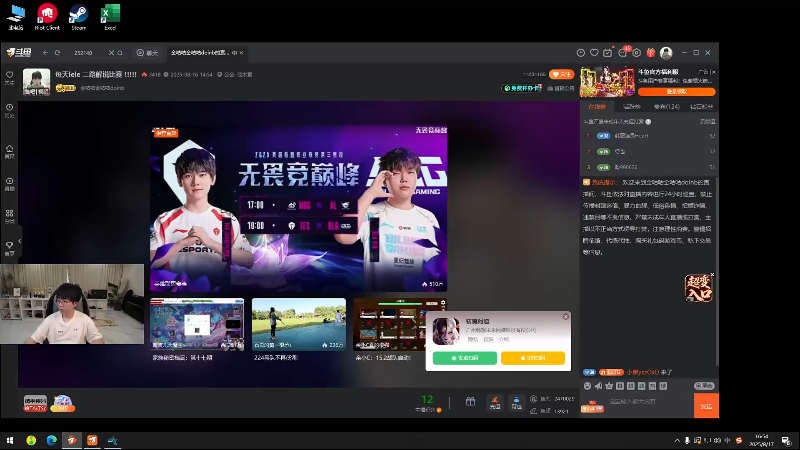Open Windows Start menu
This screenshot has width=800, height=450.
(x=10, y=440)
